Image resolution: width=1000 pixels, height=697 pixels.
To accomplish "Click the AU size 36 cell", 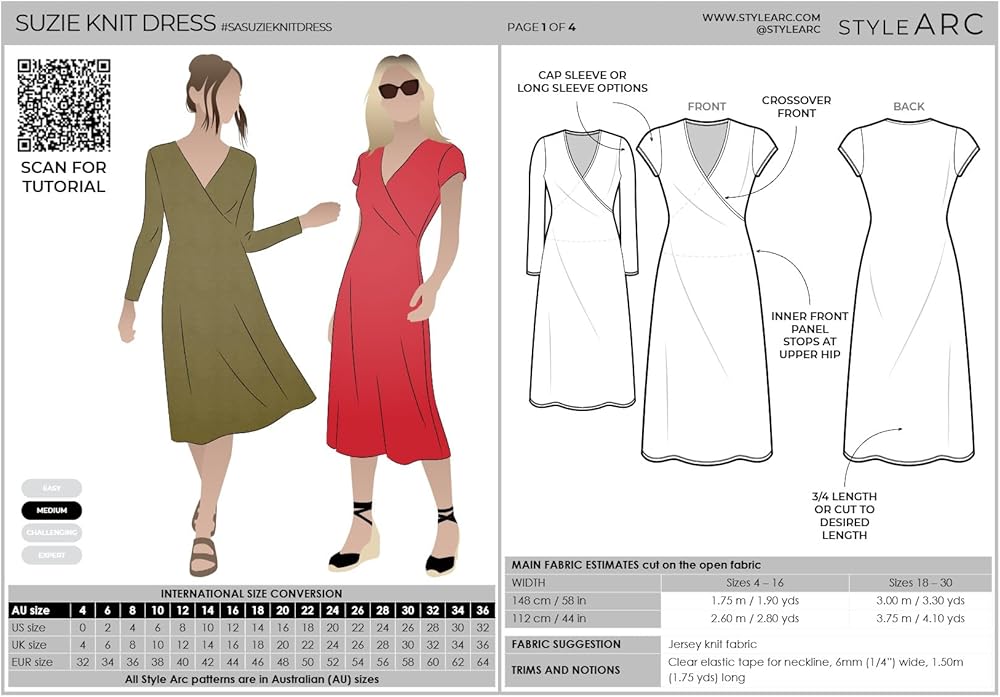I will click(x=483, y=610).
